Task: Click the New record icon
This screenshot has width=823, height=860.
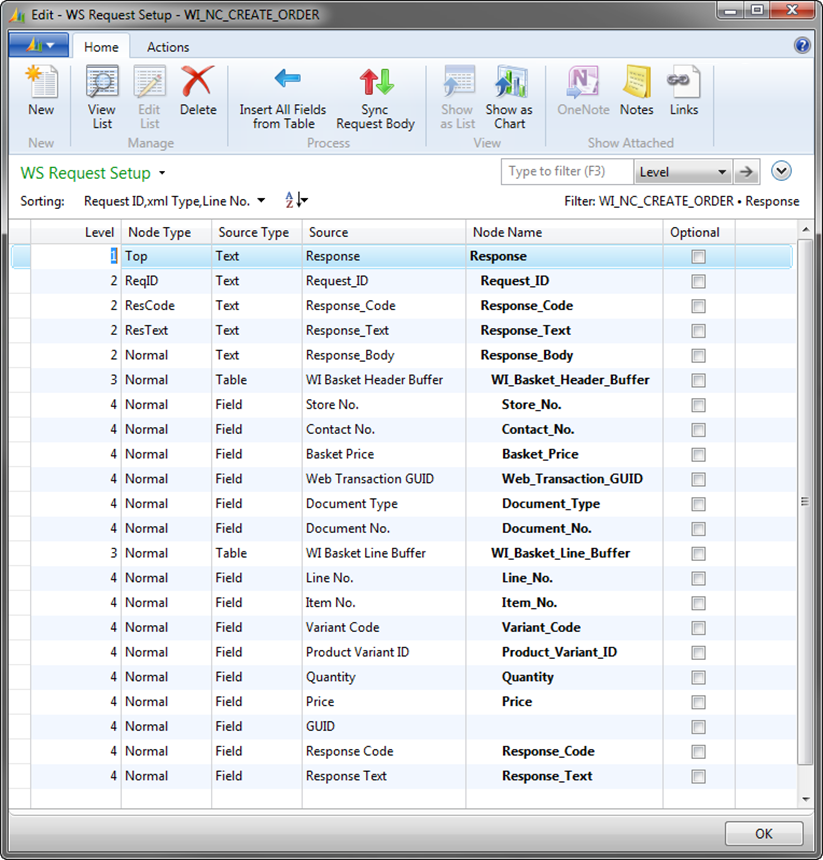Action: coord(41,91)
